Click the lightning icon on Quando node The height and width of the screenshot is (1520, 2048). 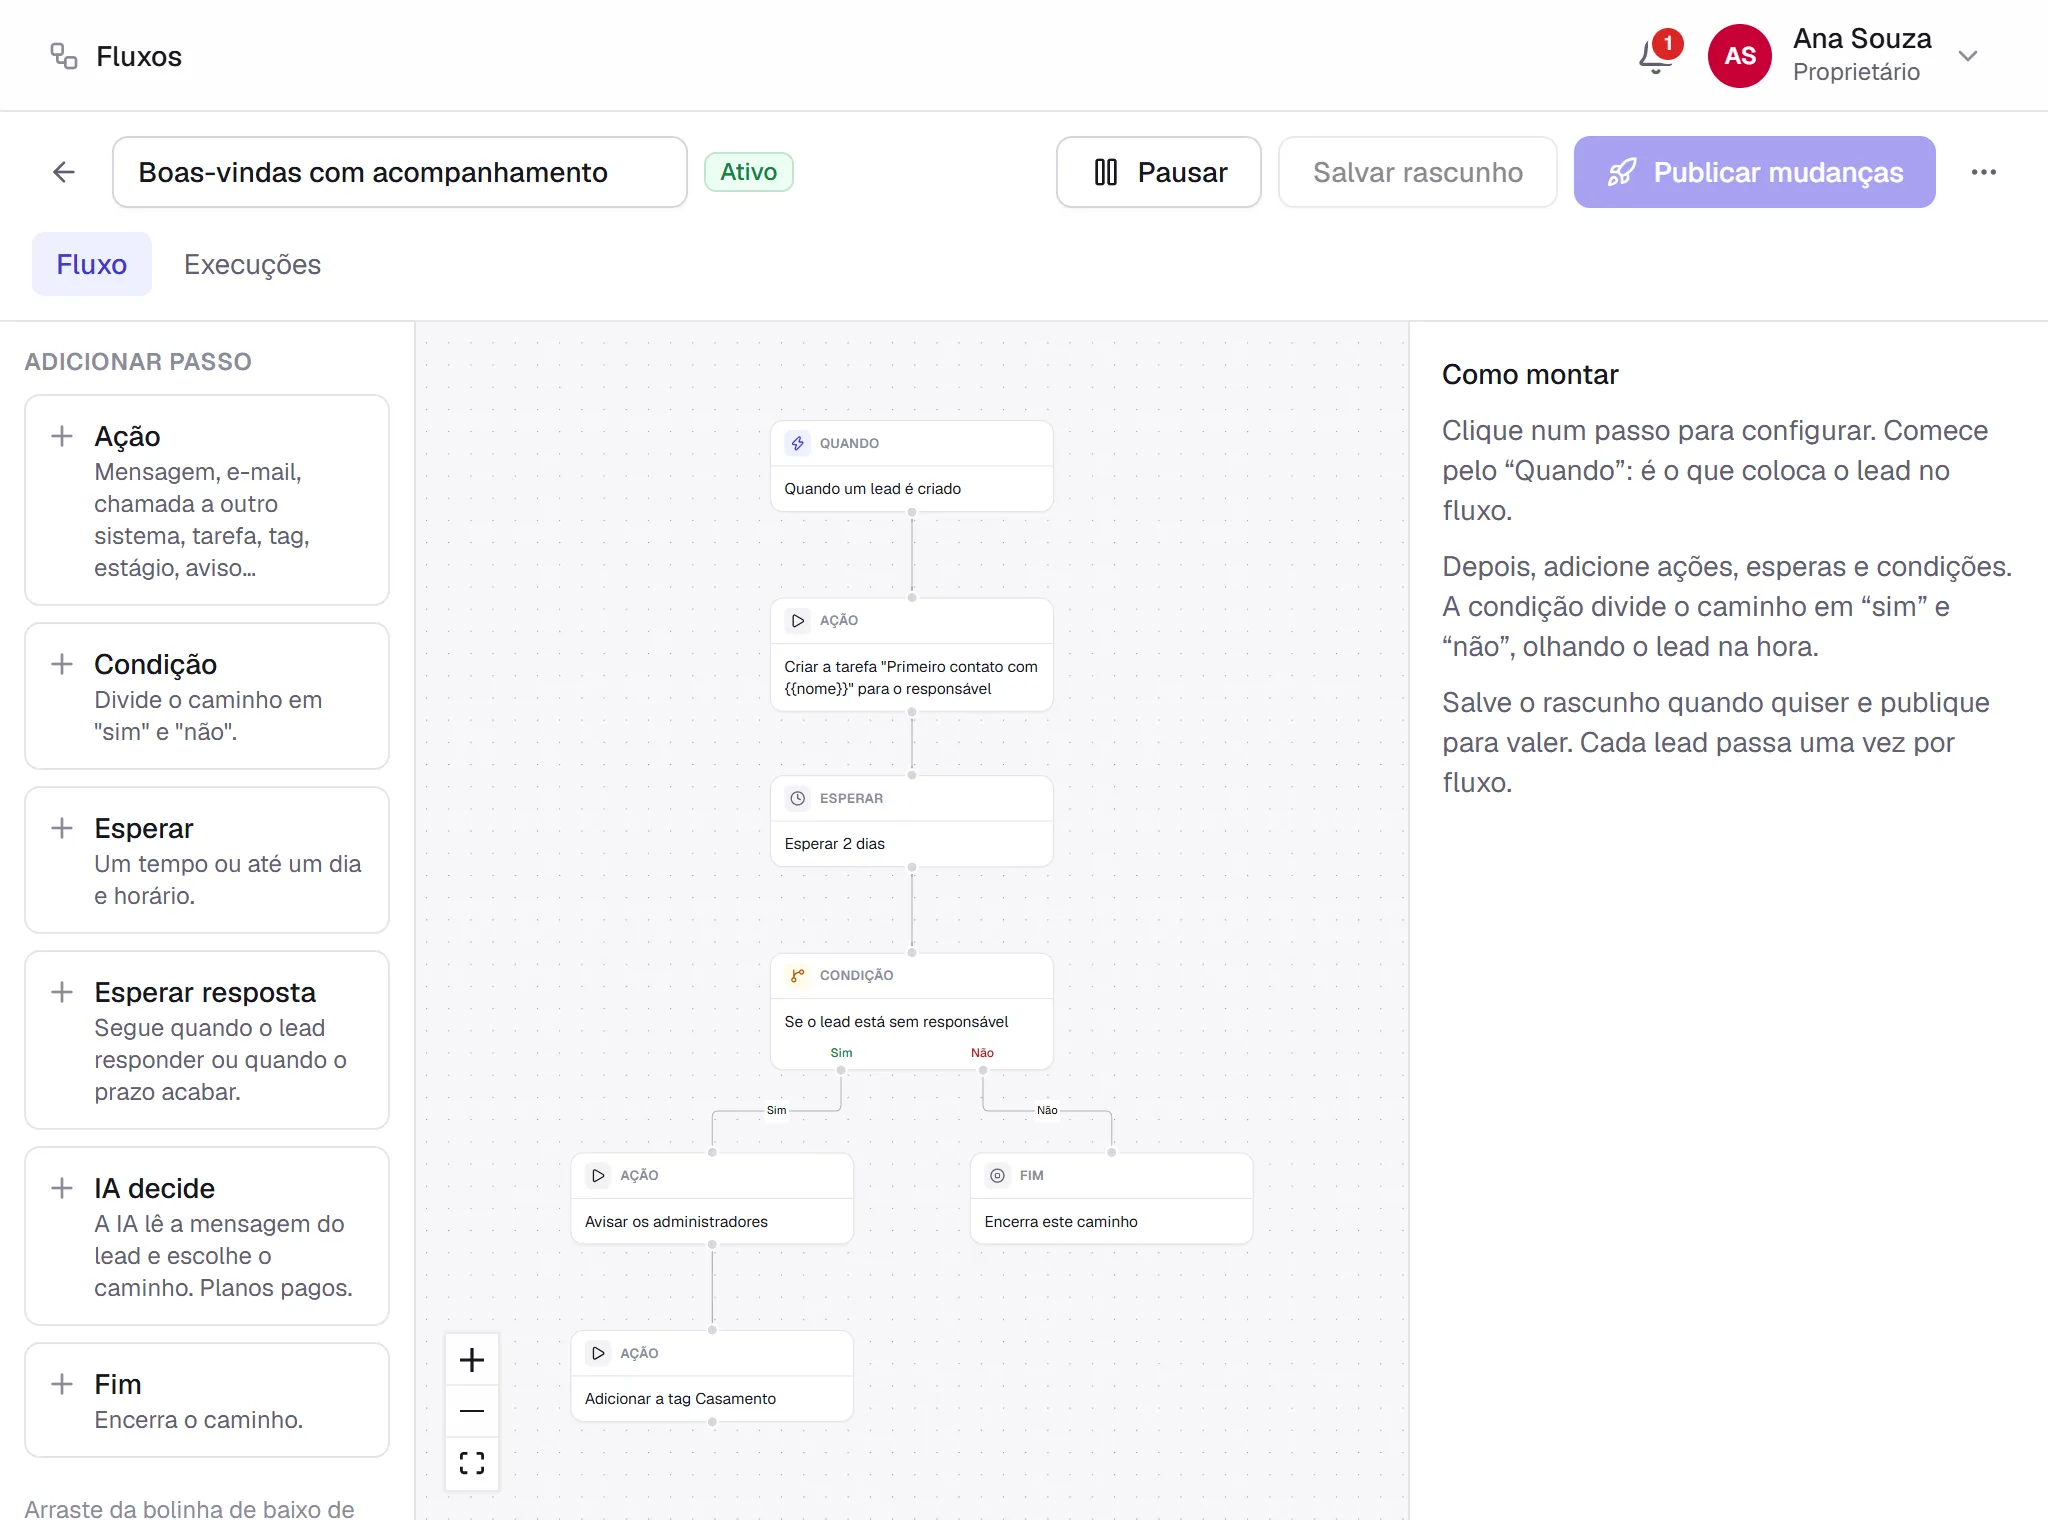798,443
